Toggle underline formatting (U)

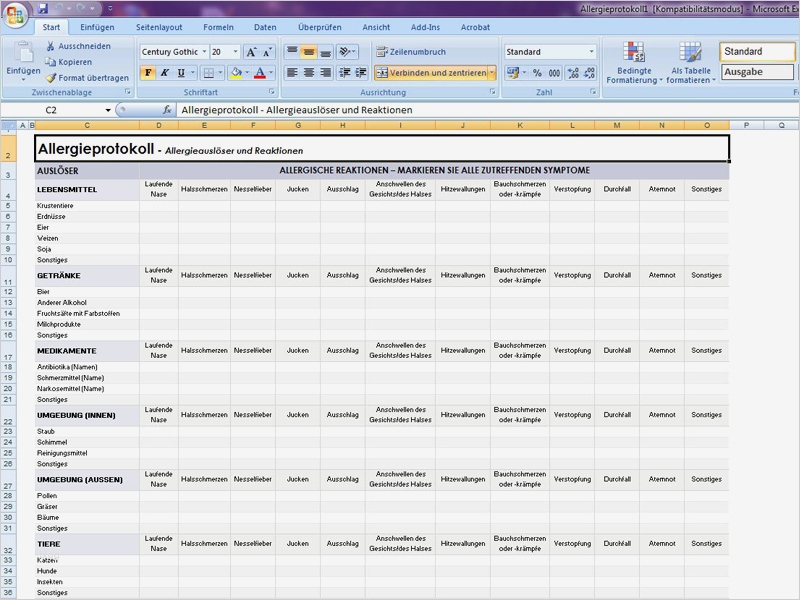coord(181,72)
